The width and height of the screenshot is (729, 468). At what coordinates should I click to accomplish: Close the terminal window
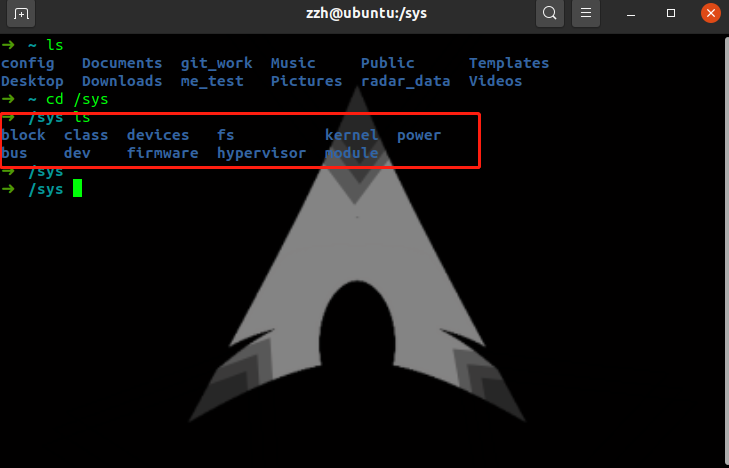coord(711,13)
